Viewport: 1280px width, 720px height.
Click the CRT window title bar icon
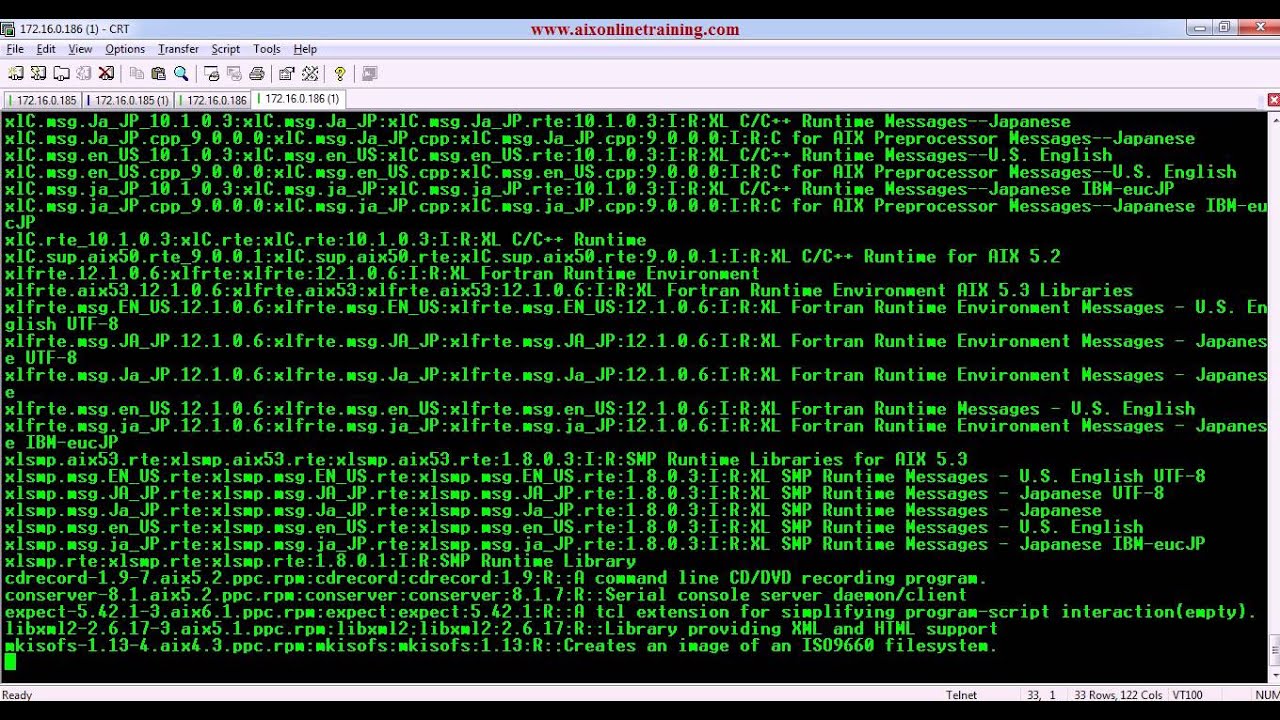pos(9,29)
